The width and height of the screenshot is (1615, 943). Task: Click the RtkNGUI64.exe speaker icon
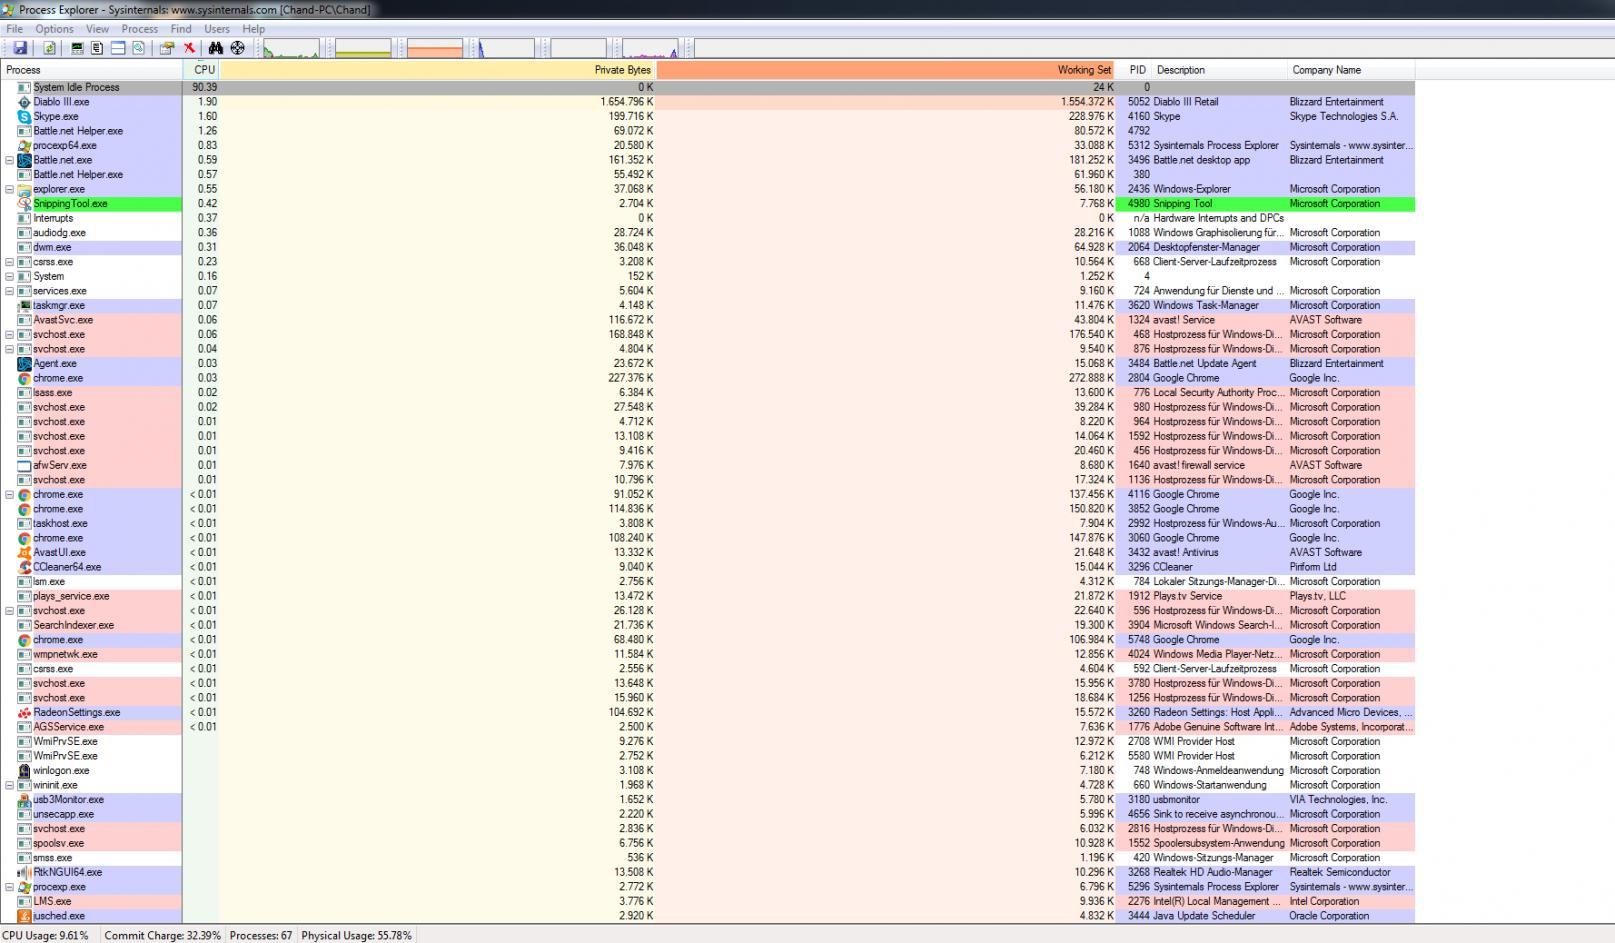[x=25, y=872]
